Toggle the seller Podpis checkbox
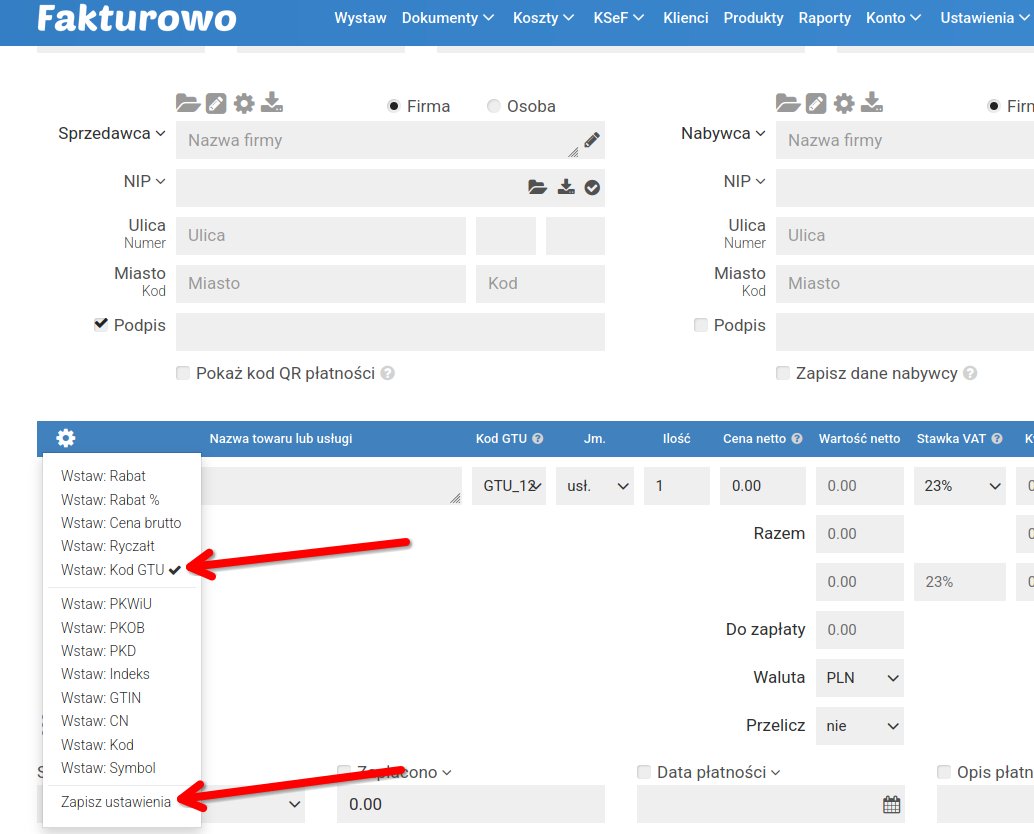This screenshot has width=1034, height=834. 100,325
